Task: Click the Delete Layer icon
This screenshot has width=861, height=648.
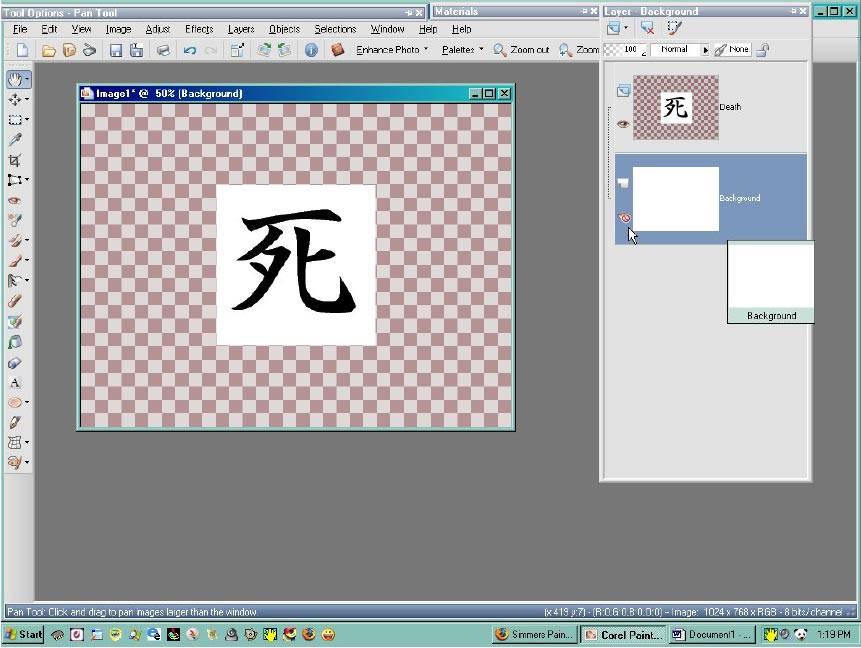Action: click(647, 27)
